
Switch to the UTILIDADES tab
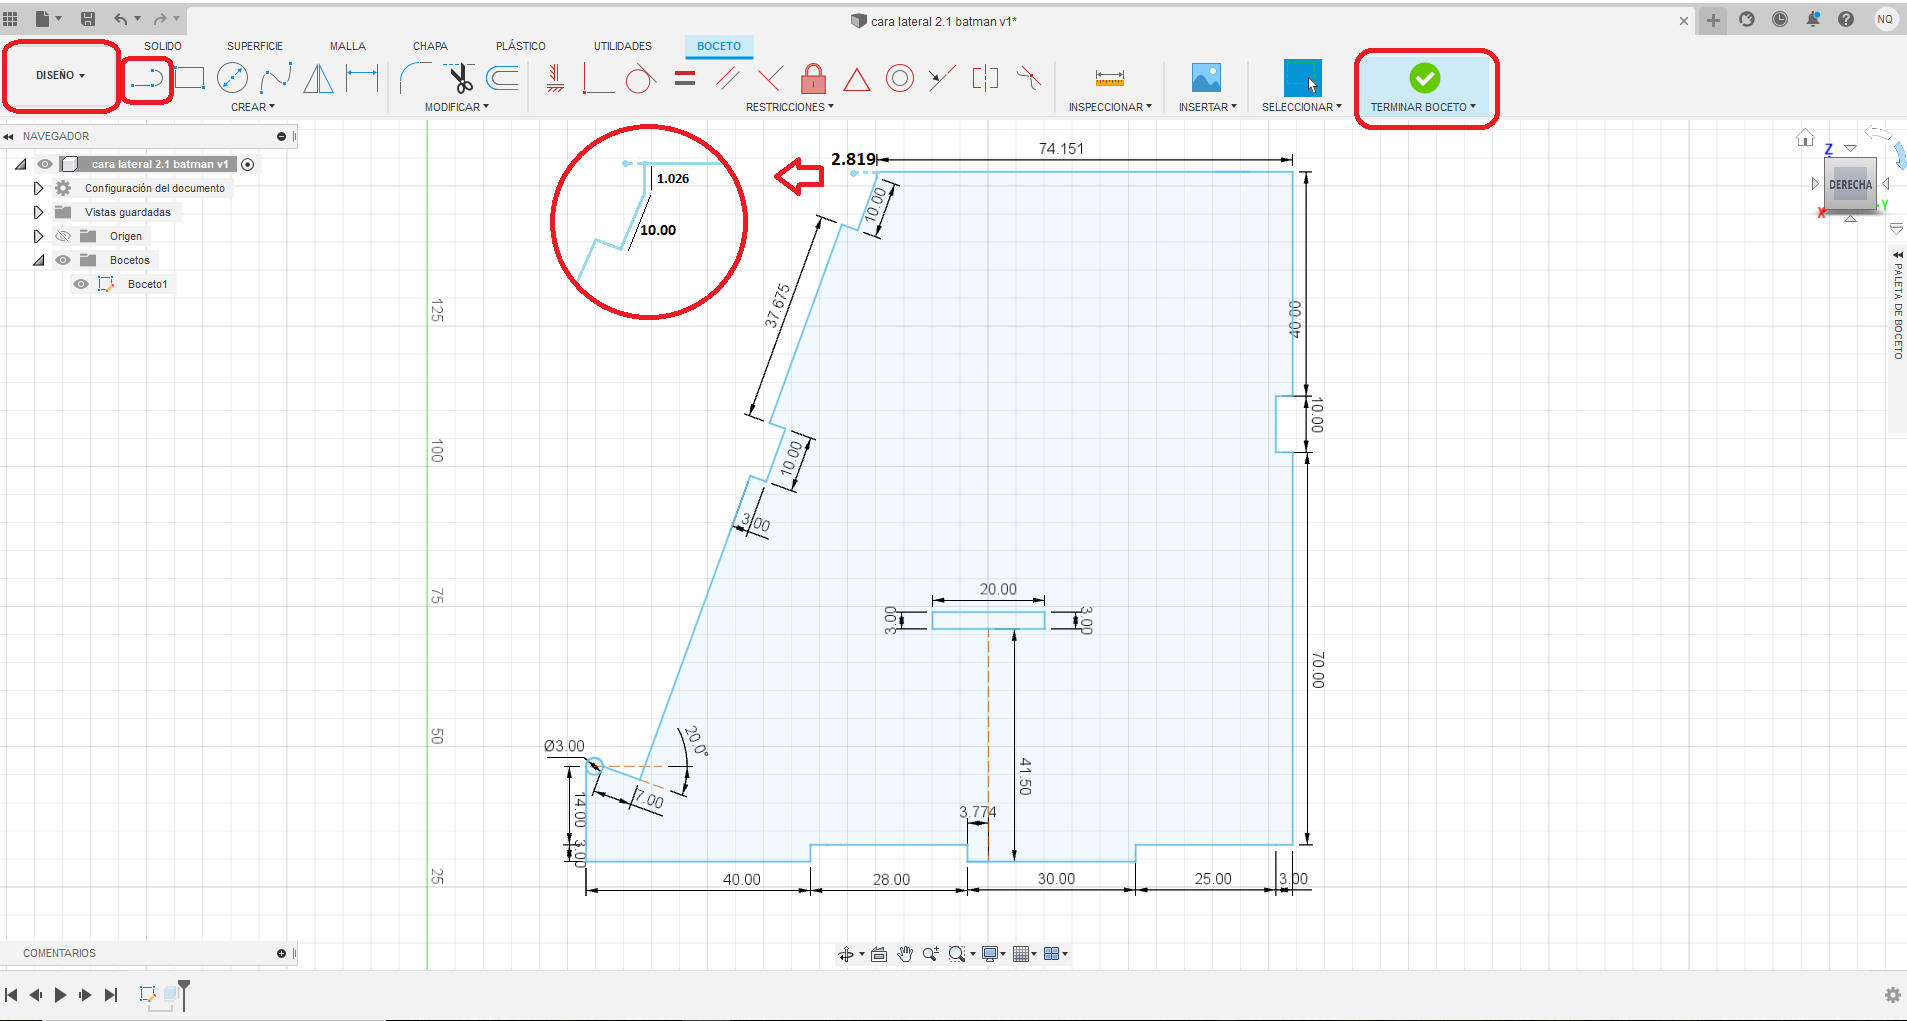coord(623,46)
